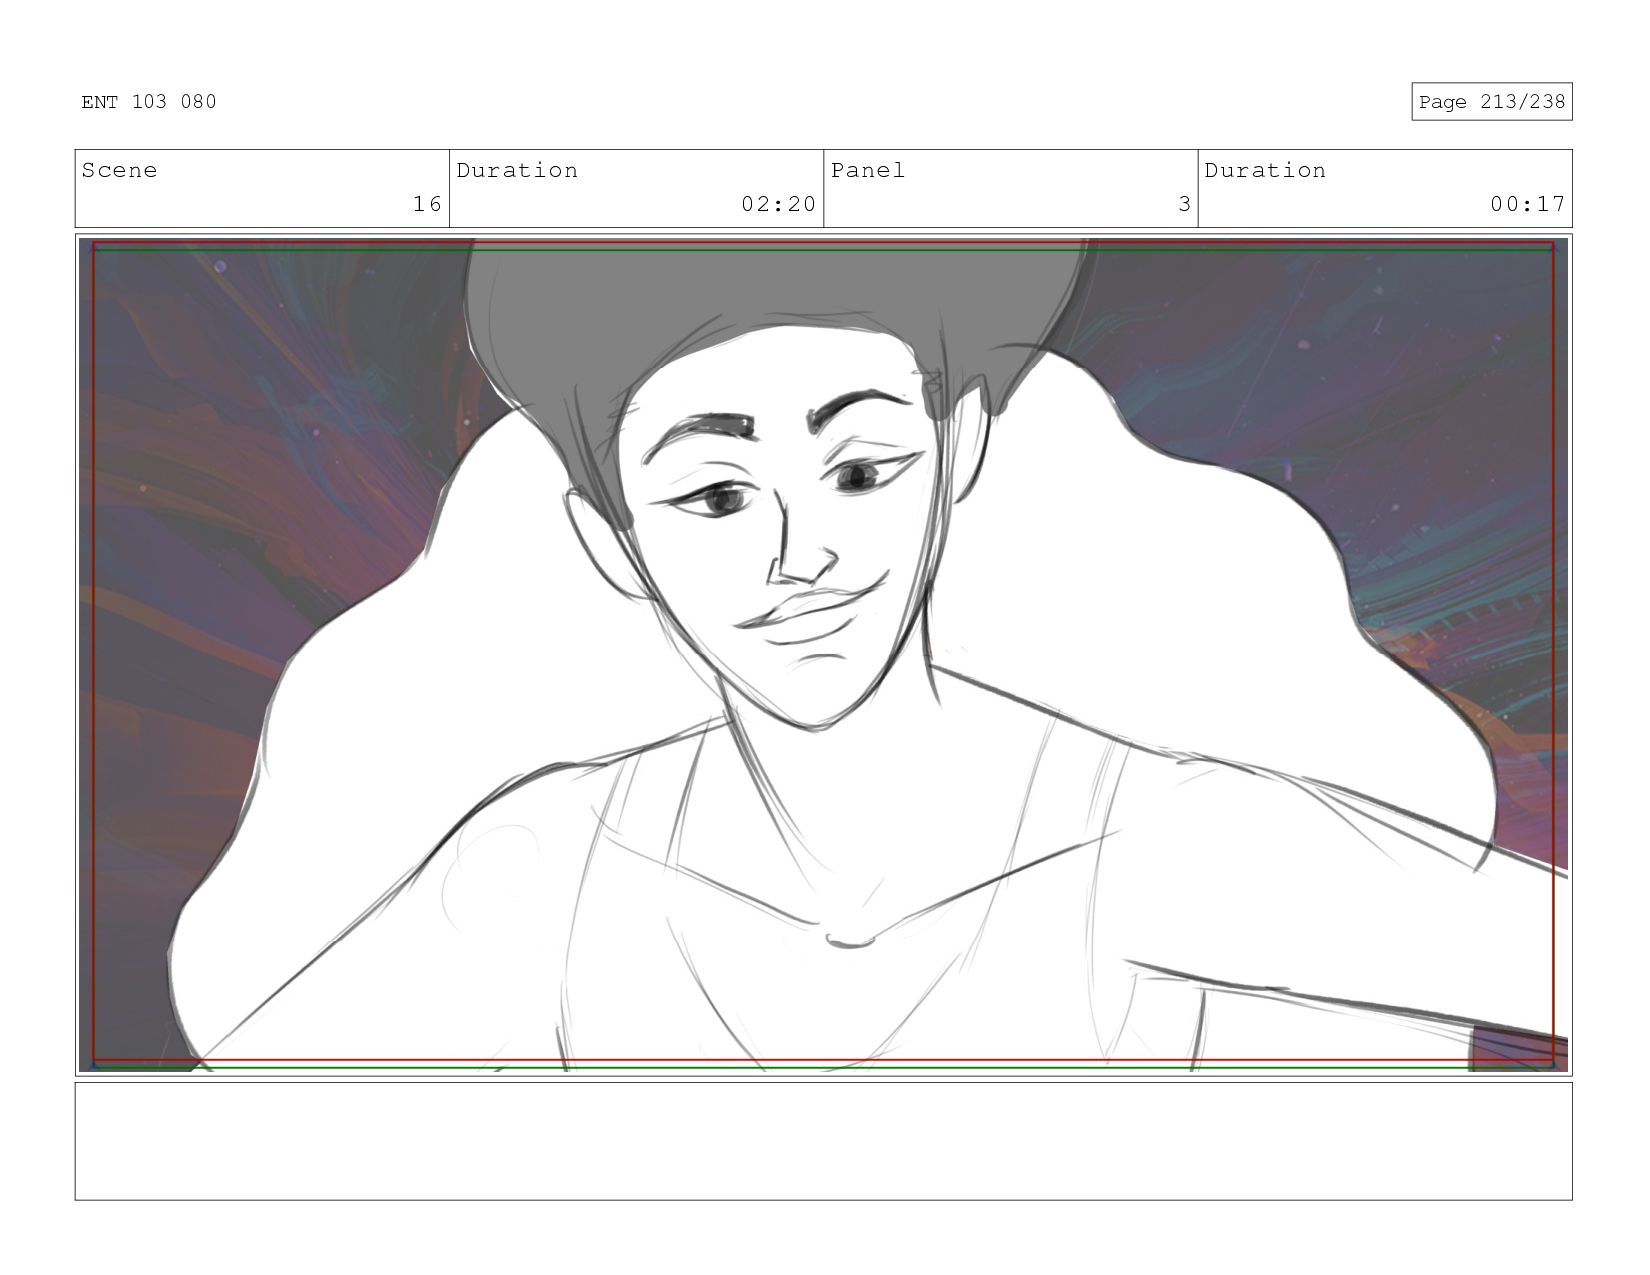Click the panel duration value '00:17'

pos(1527,204)
